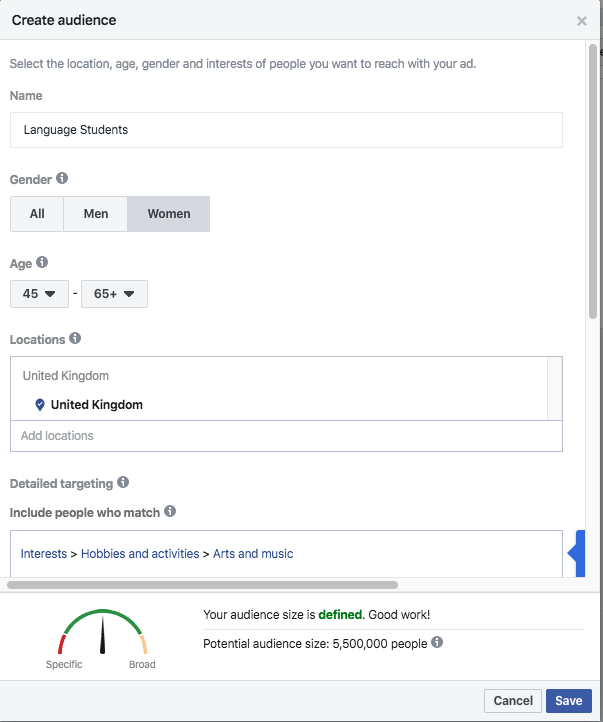This screenshot has height=722, width=603.
Task: Click the Add locations input field
Action: click(286, 436)
